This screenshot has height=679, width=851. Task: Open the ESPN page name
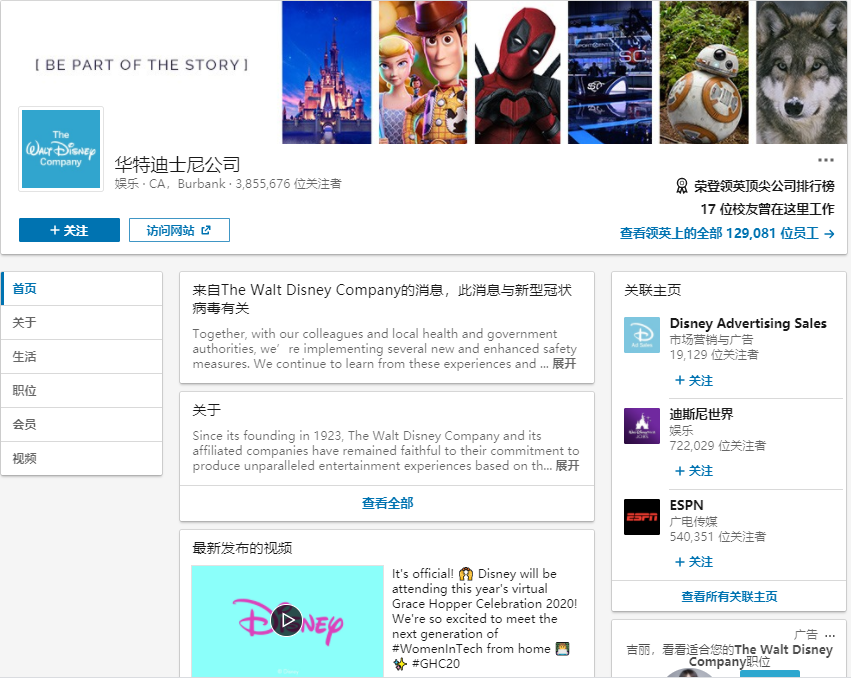click(x=686, y=505)
